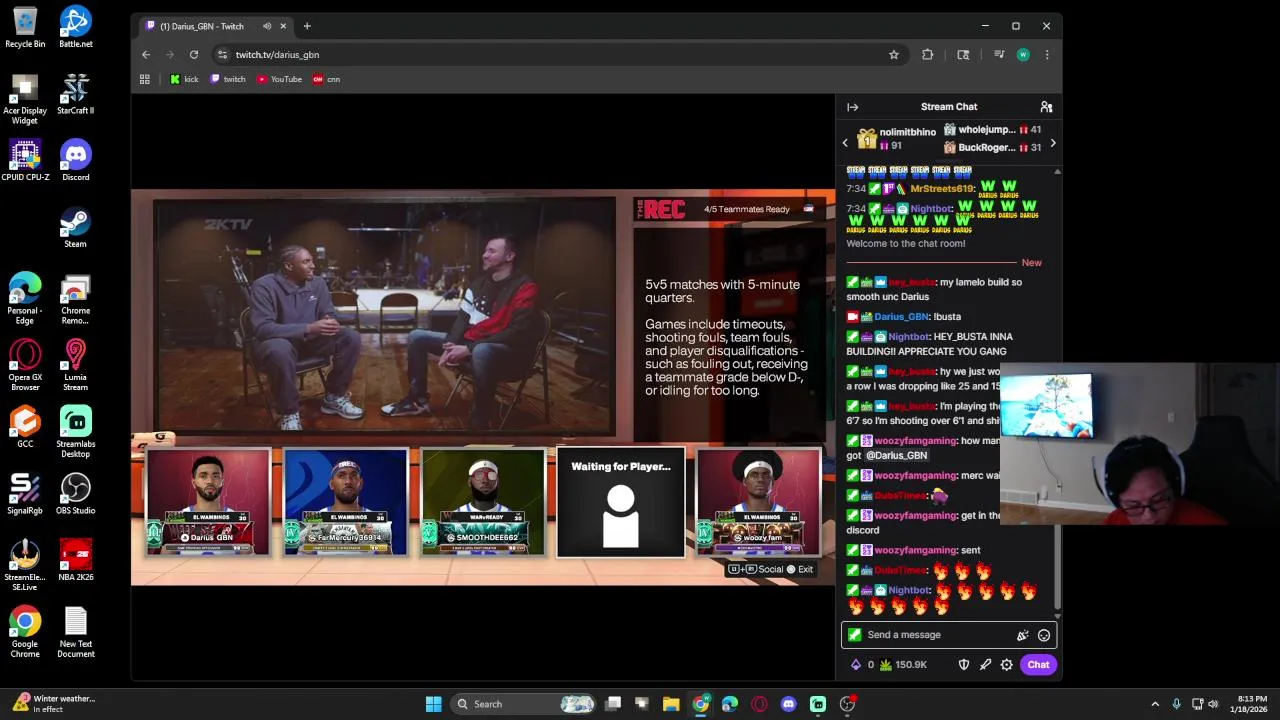Bookmark this page with the star
This screenshot has height=720, width=1280.
pyautogui.click(x=894, y=55)
